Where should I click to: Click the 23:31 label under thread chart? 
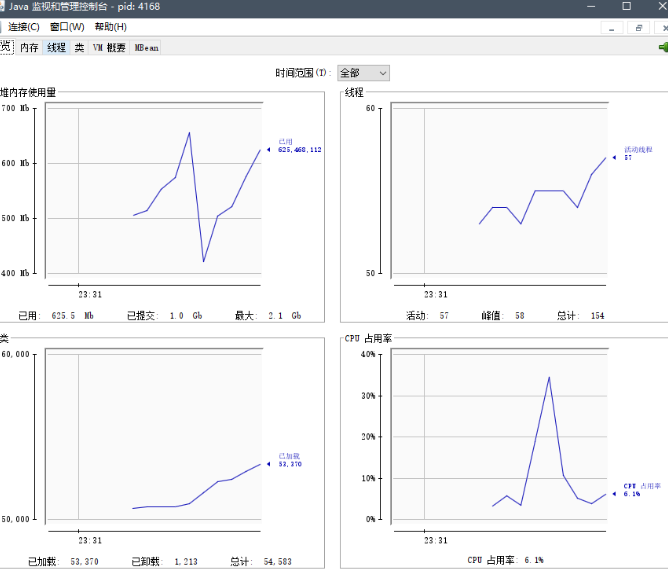[x=436, y=294]
